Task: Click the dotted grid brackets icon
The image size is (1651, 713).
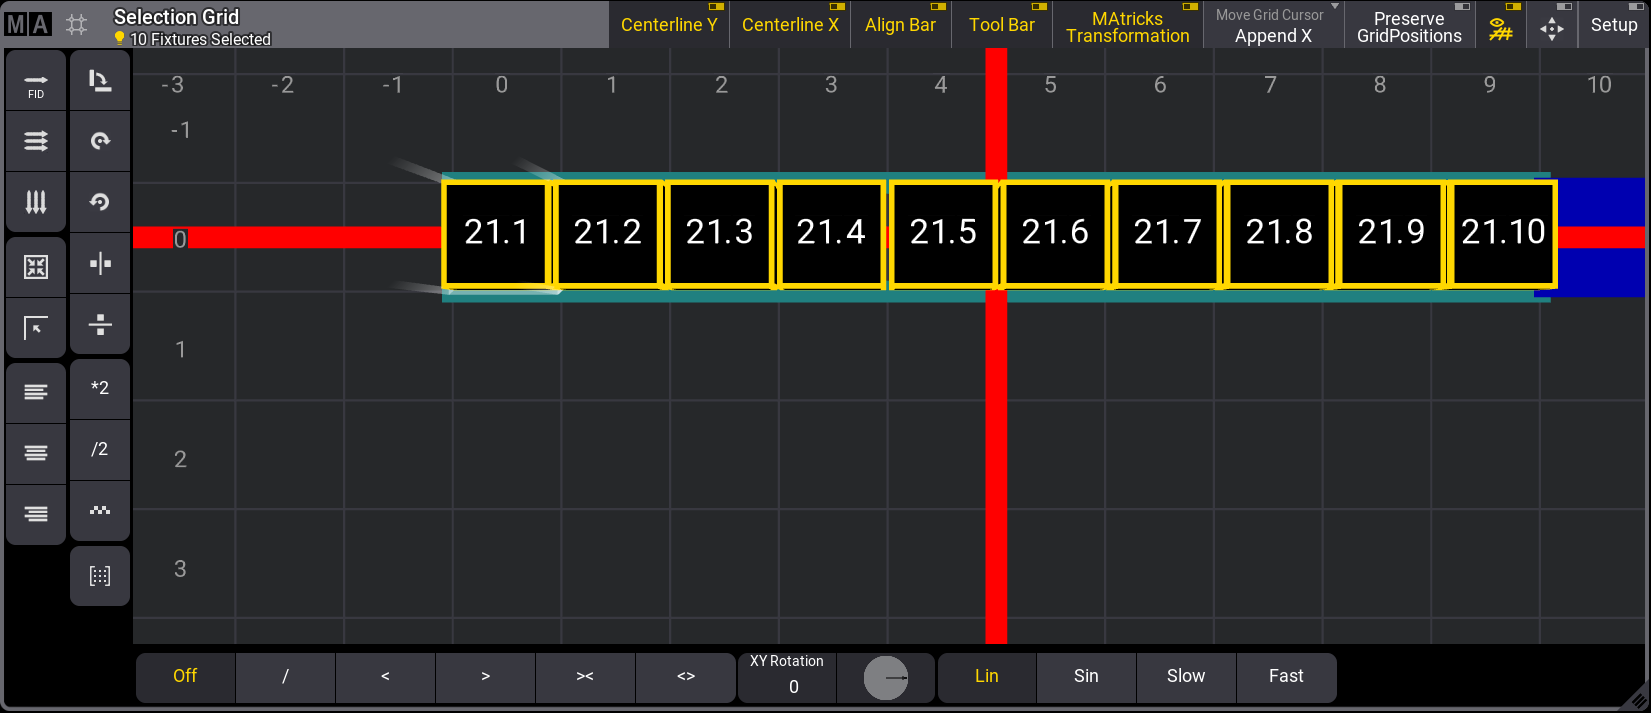Action: point(100,576)
